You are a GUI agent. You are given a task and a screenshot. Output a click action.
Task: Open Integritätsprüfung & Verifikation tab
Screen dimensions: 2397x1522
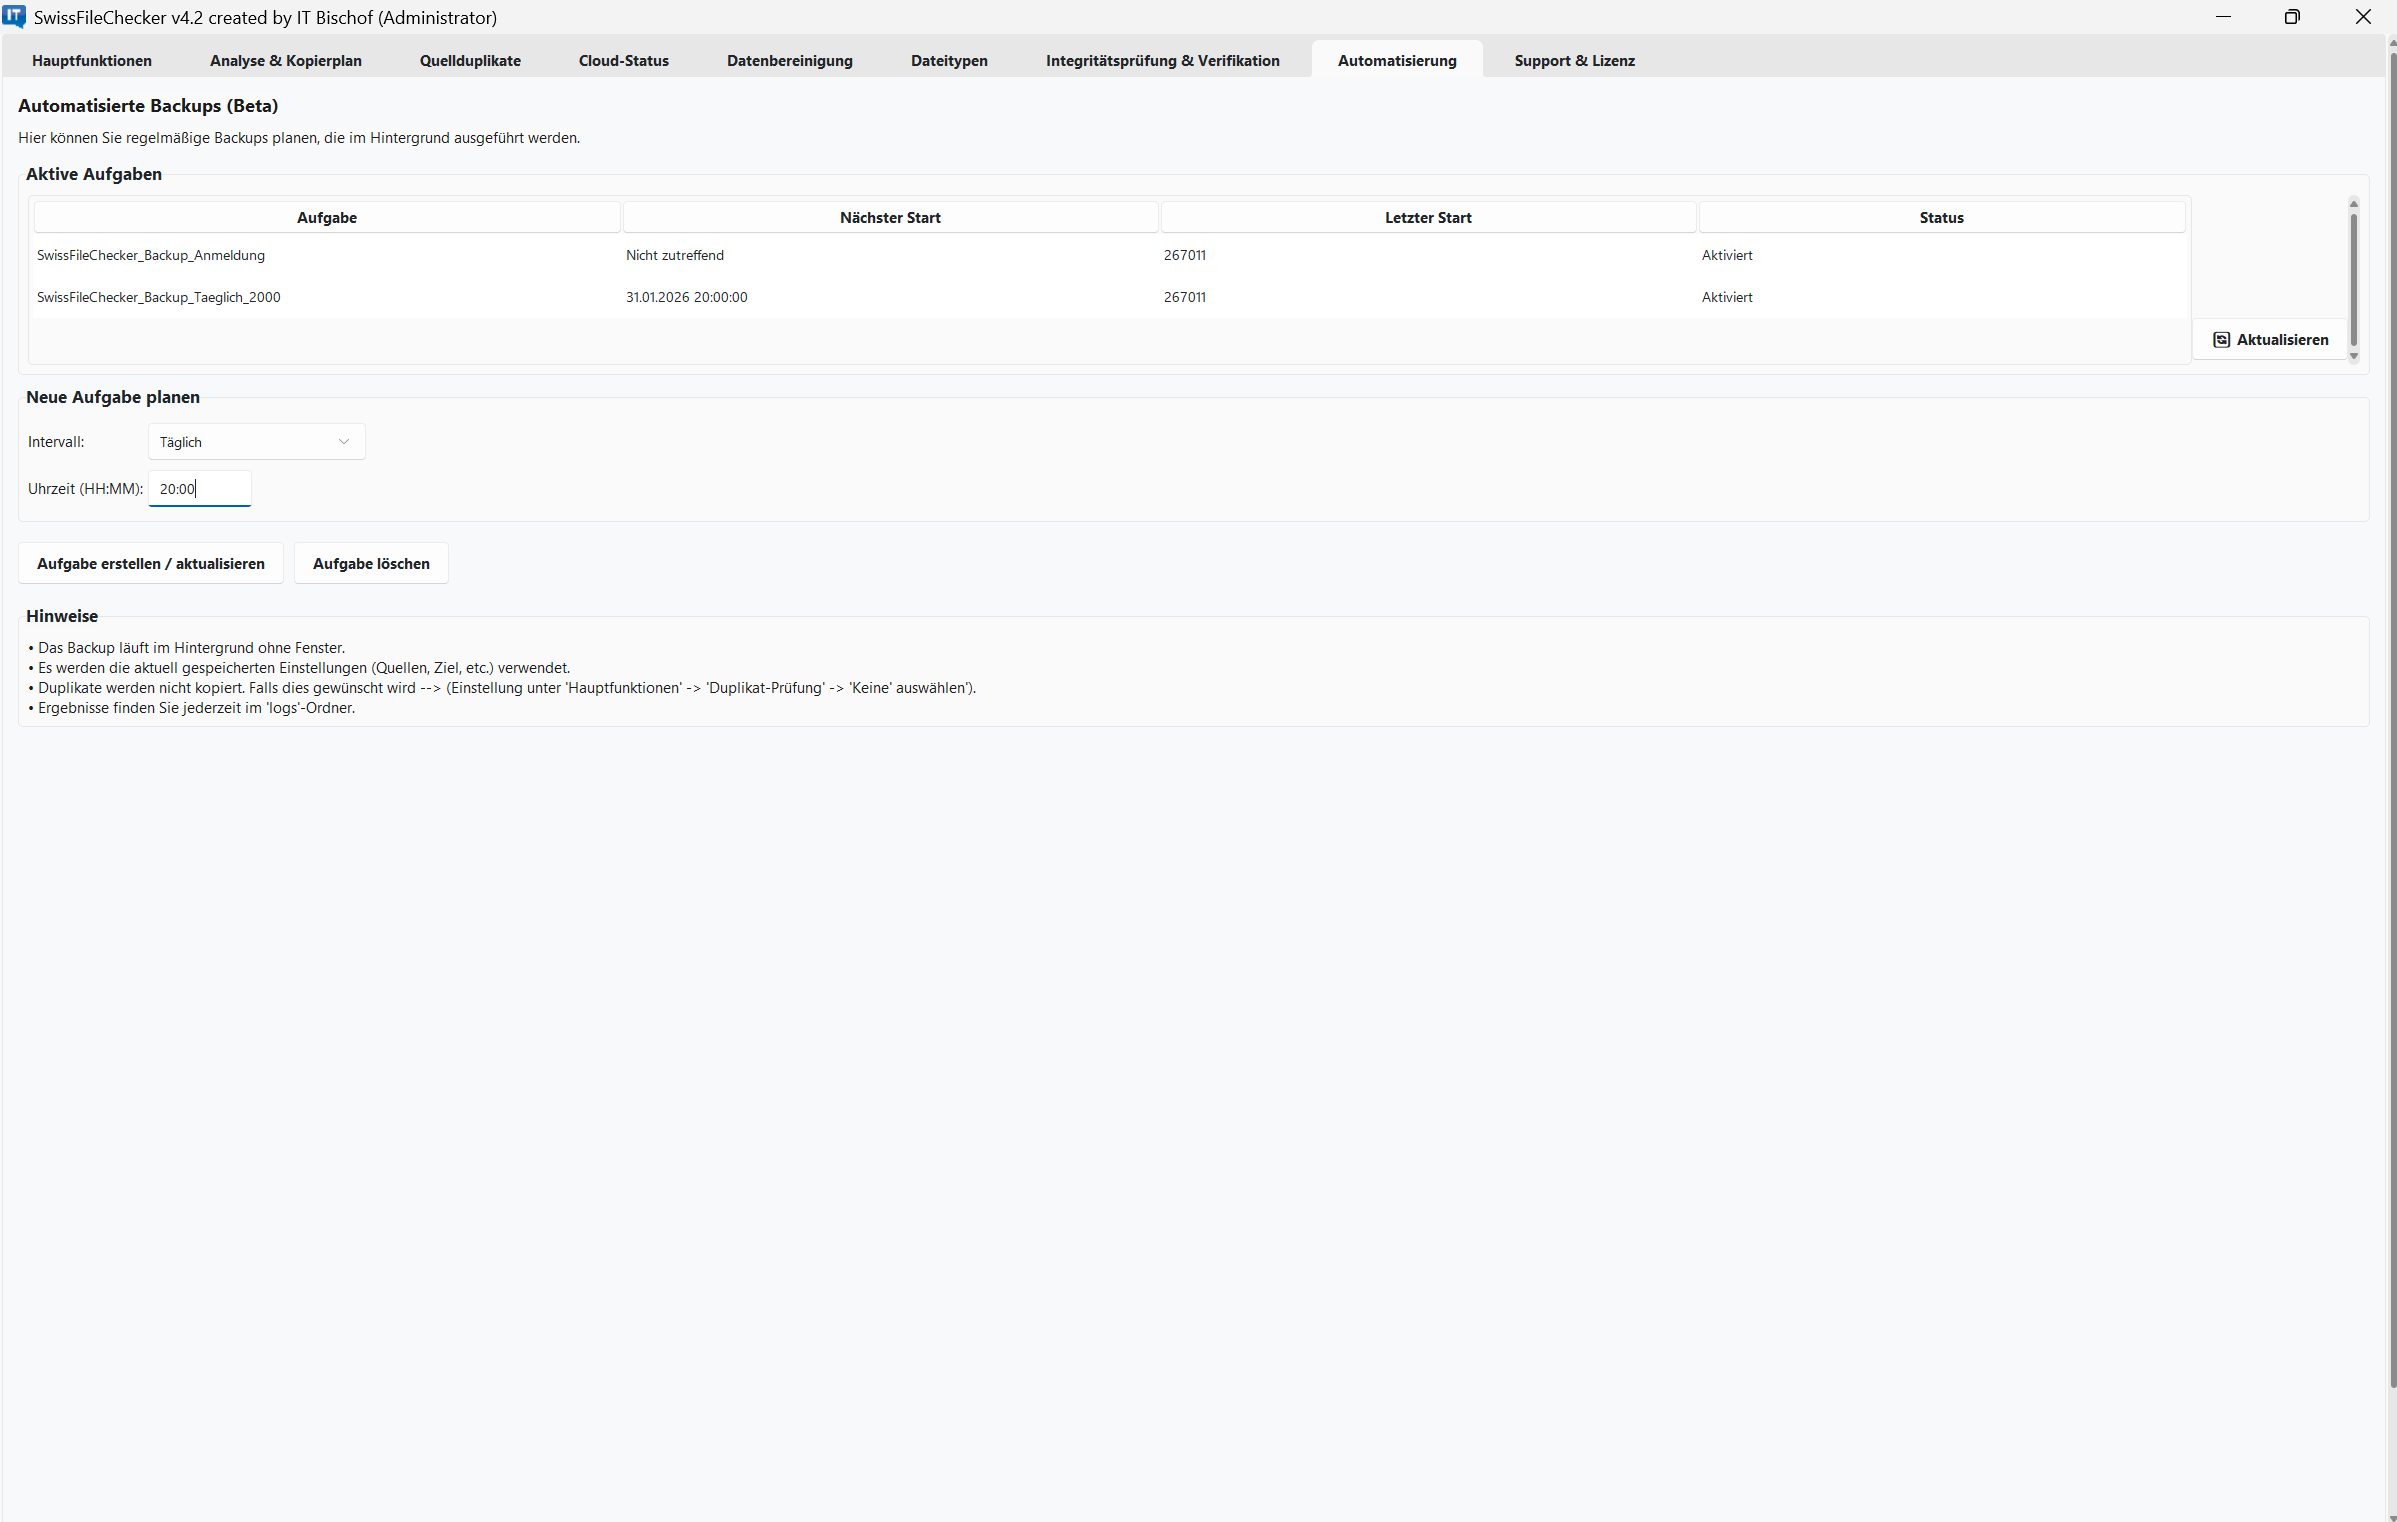click(1162, 61)
